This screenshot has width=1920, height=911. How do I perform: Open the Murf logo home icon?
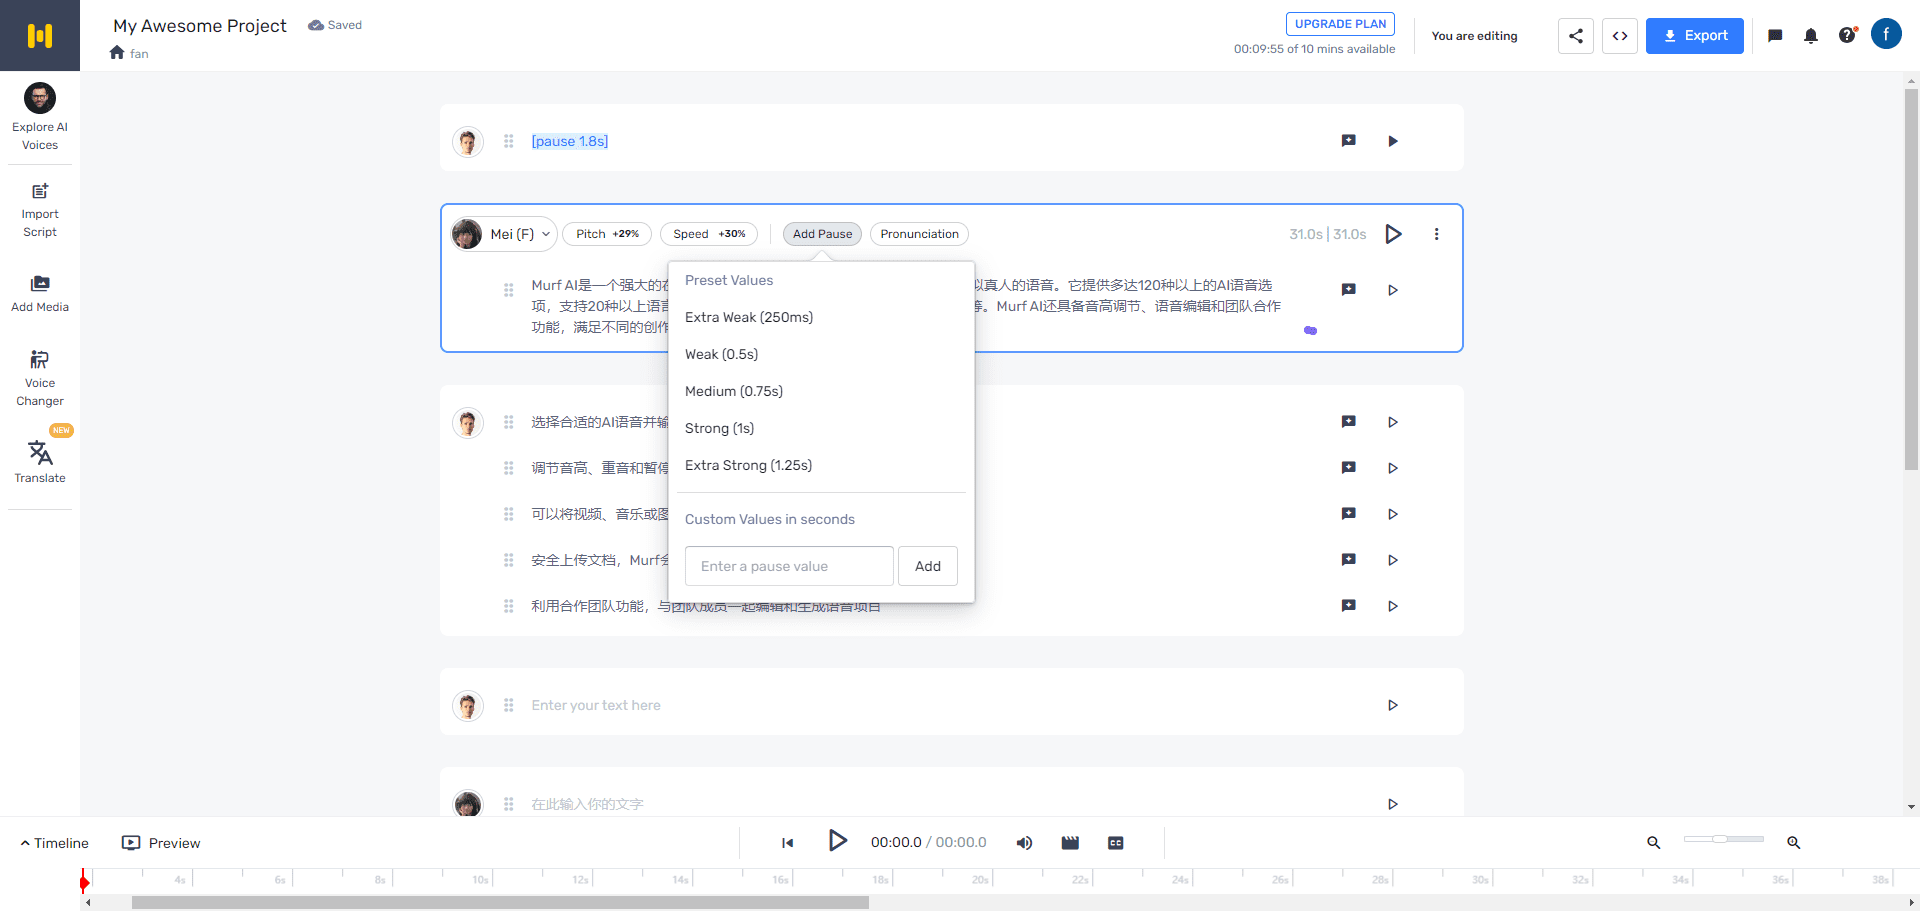[40, 36]
